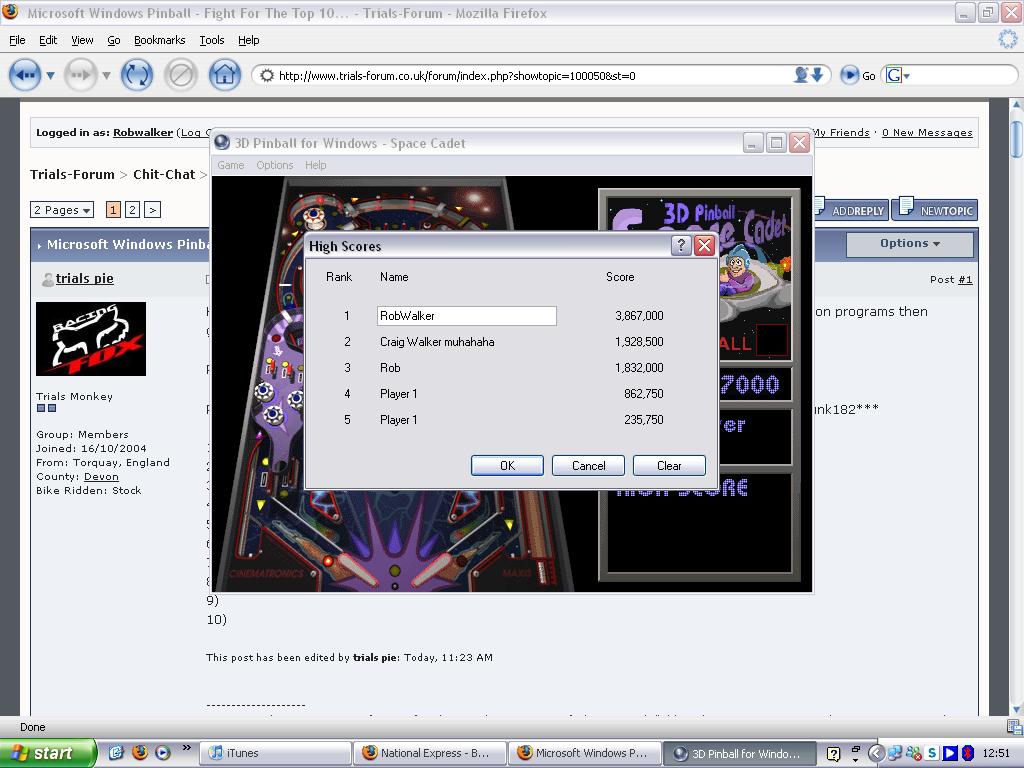The width and height of the screenshot is (1024, 768).
Task: Open the Pinball Help menu
Action: pos(315,165)
